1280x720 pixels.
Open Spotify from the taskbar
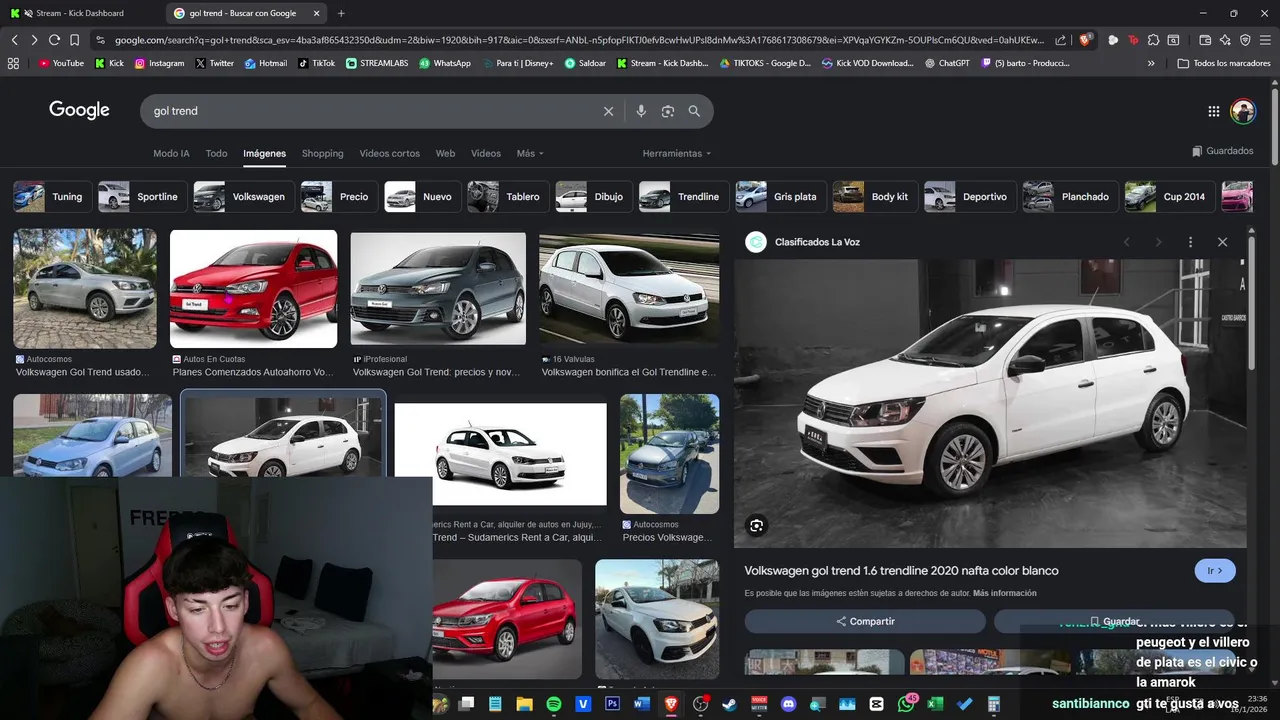pos(554,704)
